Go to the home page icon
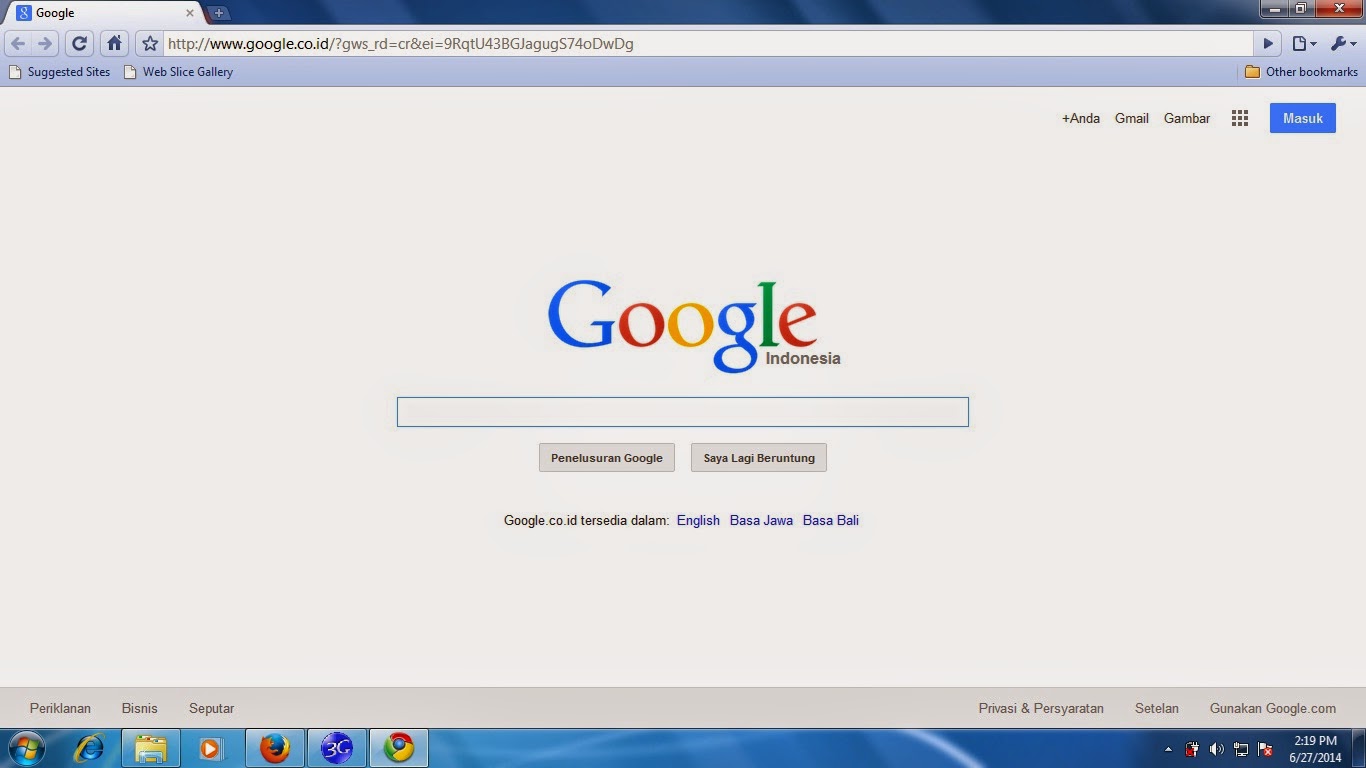This screenshot has height=768, width=1366. coord(114,44)
